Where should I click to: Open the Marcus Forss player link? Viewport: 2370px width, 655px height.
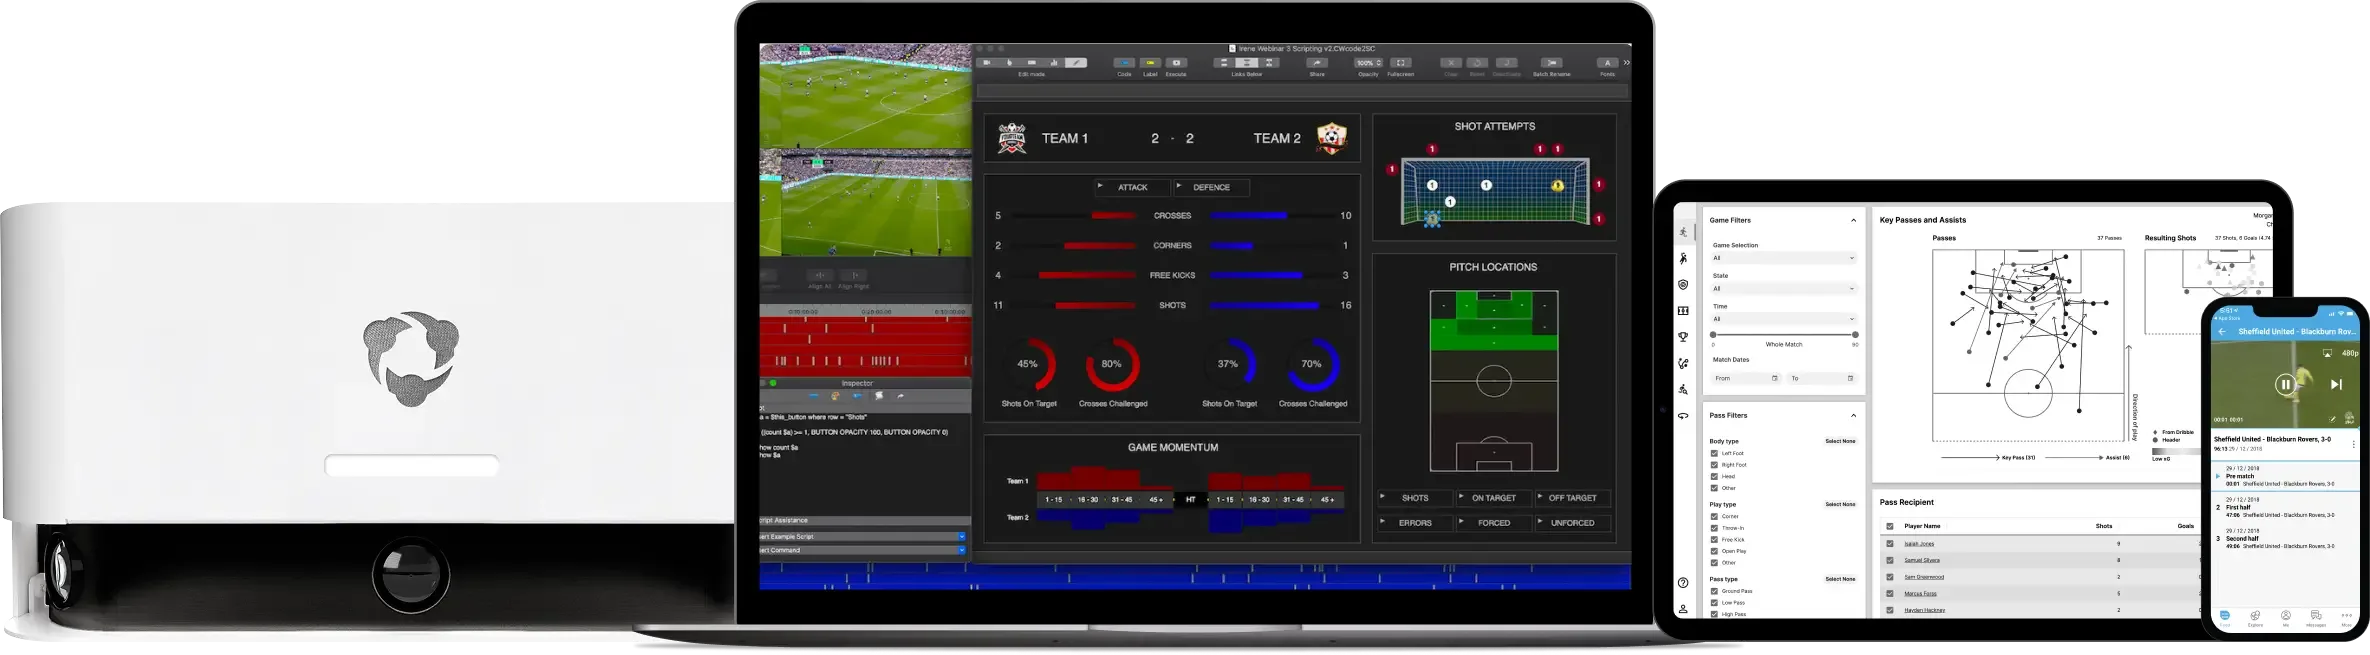[1920, 594]
